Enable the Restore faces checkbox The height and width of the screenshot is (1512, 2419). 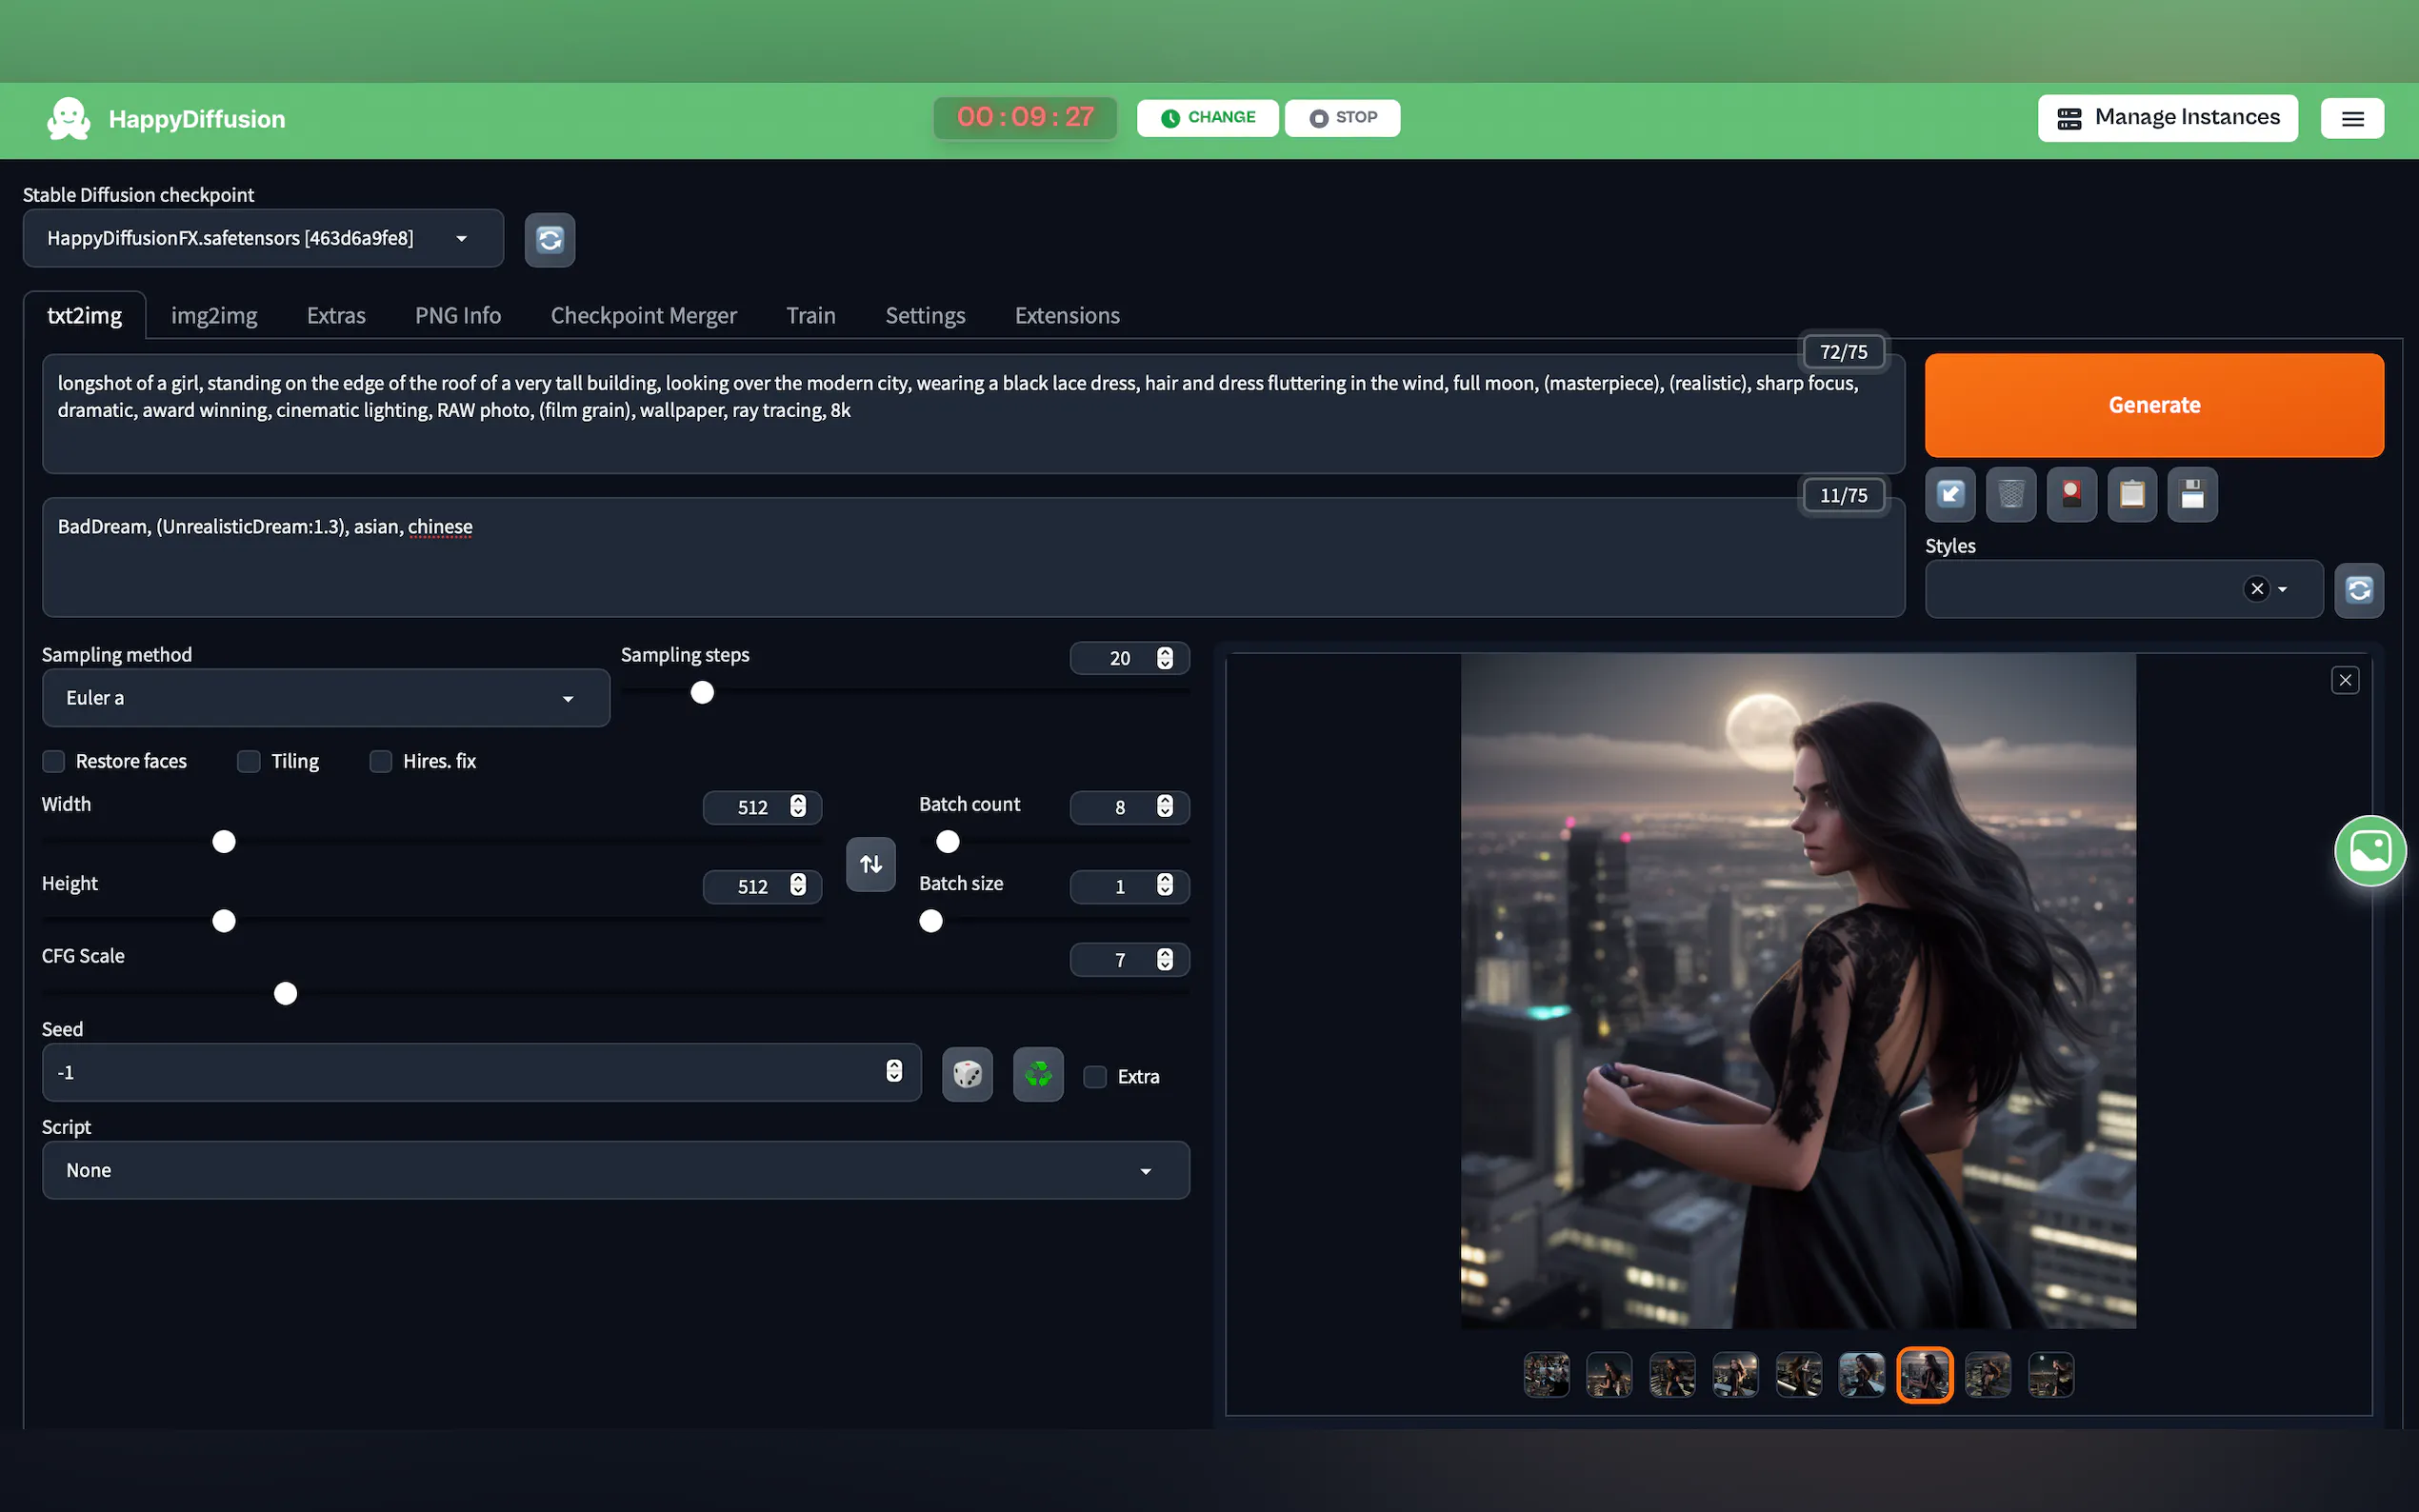[x=54, y=761]
